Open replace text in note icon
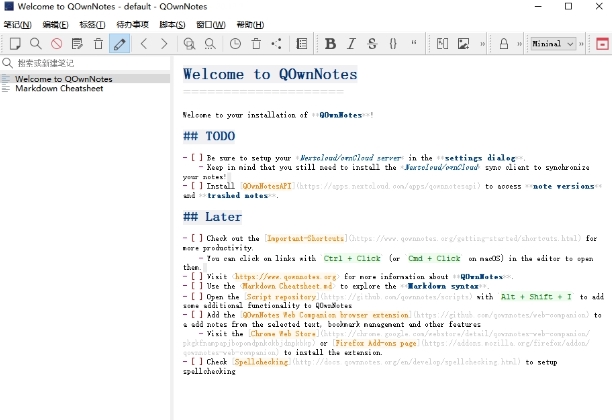Image resolution: width=612 pixels, height=420 pixels. click(210, 43)
